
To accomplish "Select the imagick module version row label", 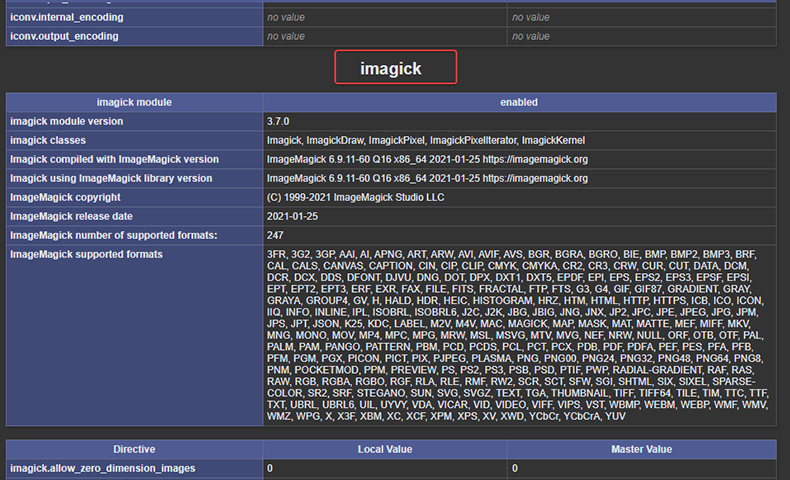I will pos(67,121).
